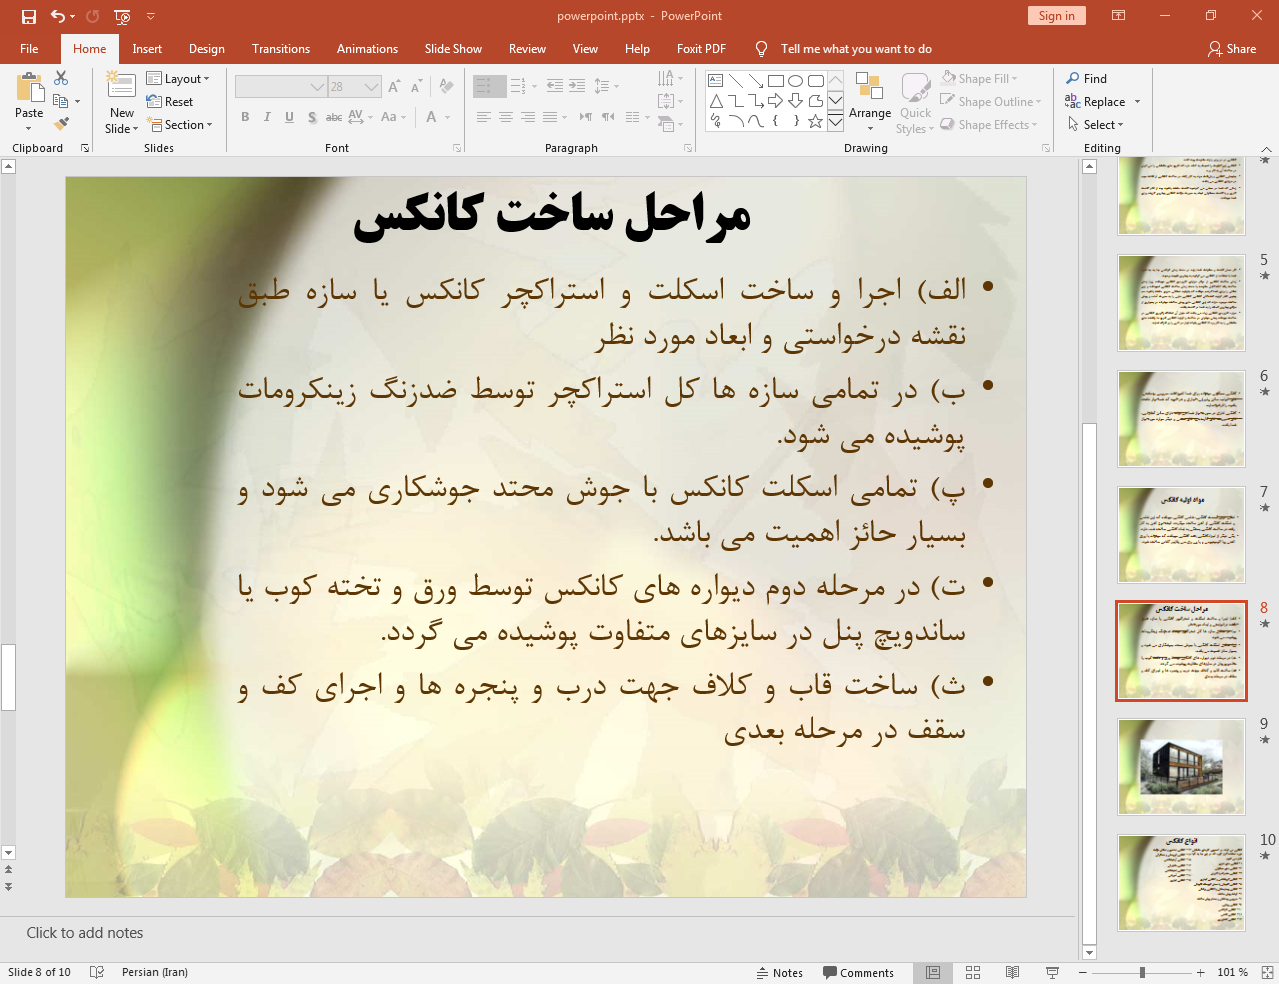Click the Paste clipboard icon
This screenshot has height=984, width=1279.
29,88
